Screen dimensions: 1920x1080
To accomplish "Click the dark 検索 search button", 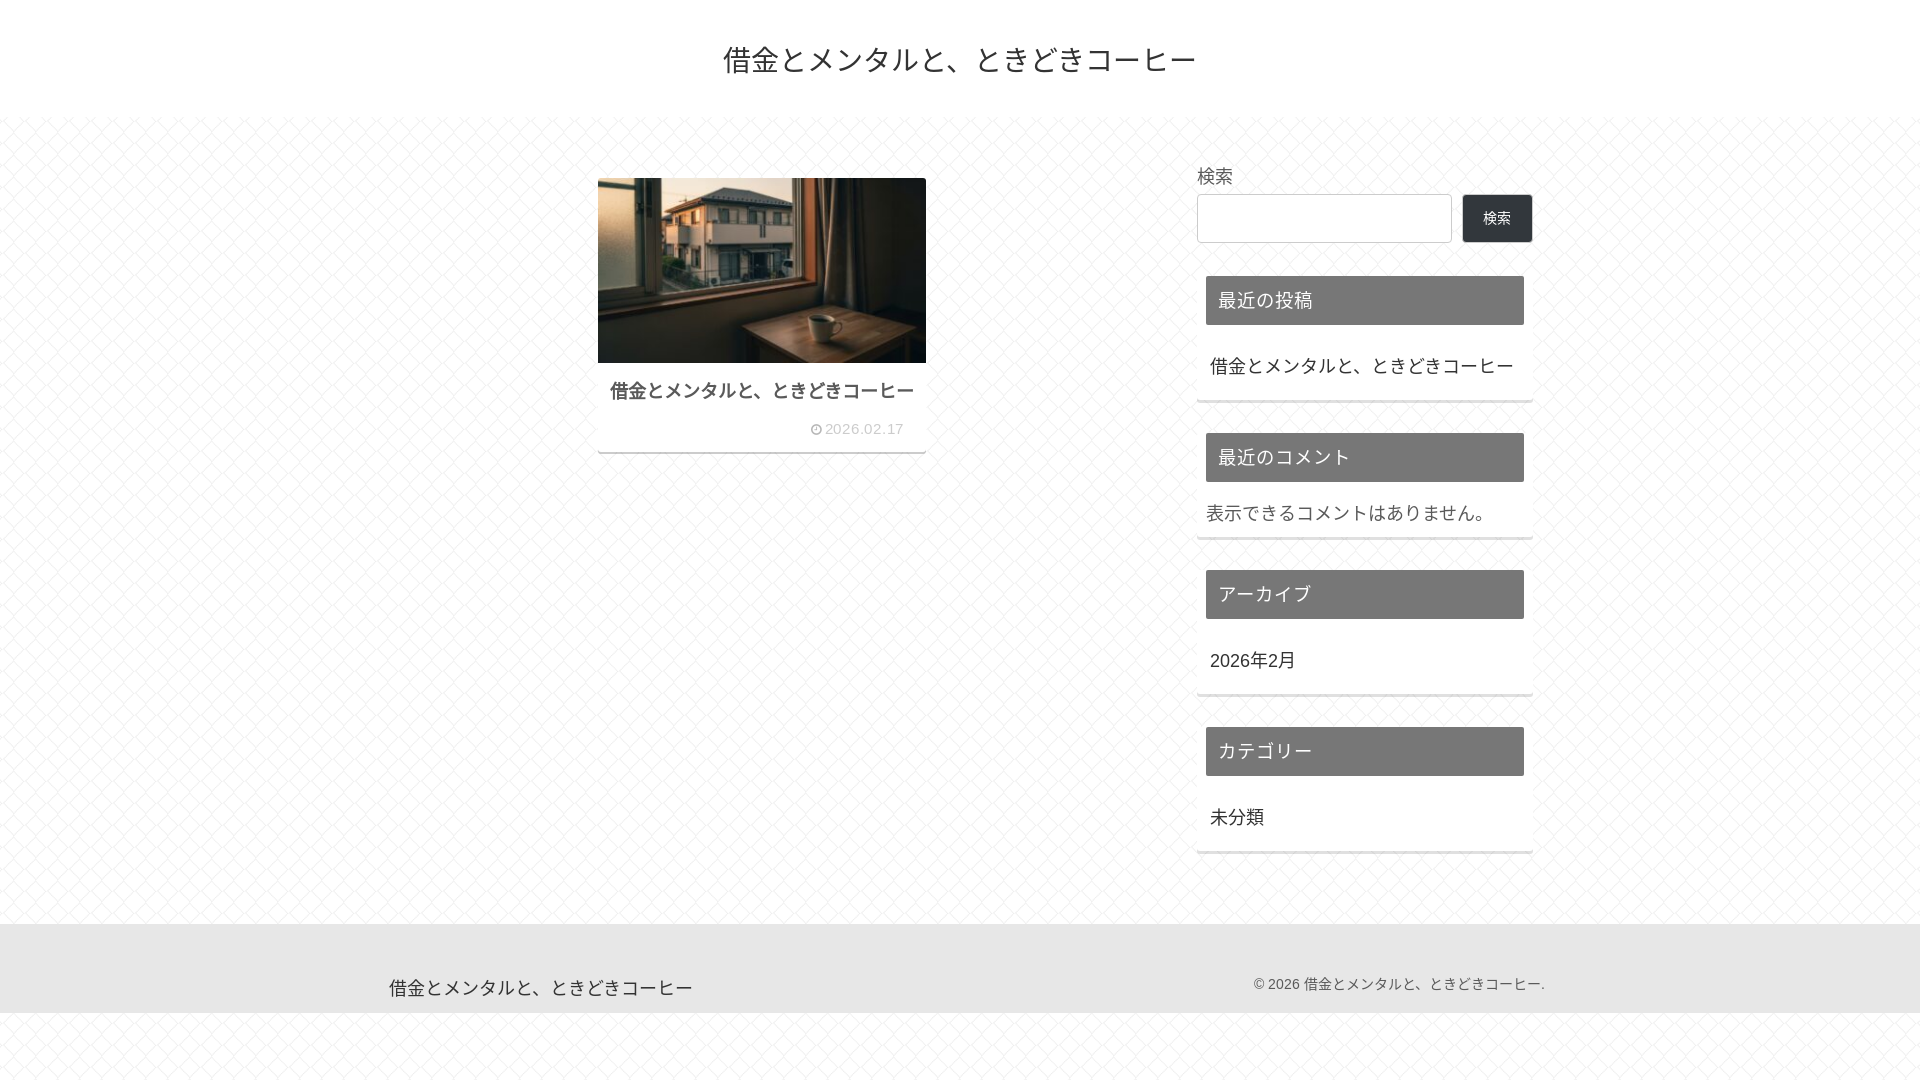I will coord(1497,218).
